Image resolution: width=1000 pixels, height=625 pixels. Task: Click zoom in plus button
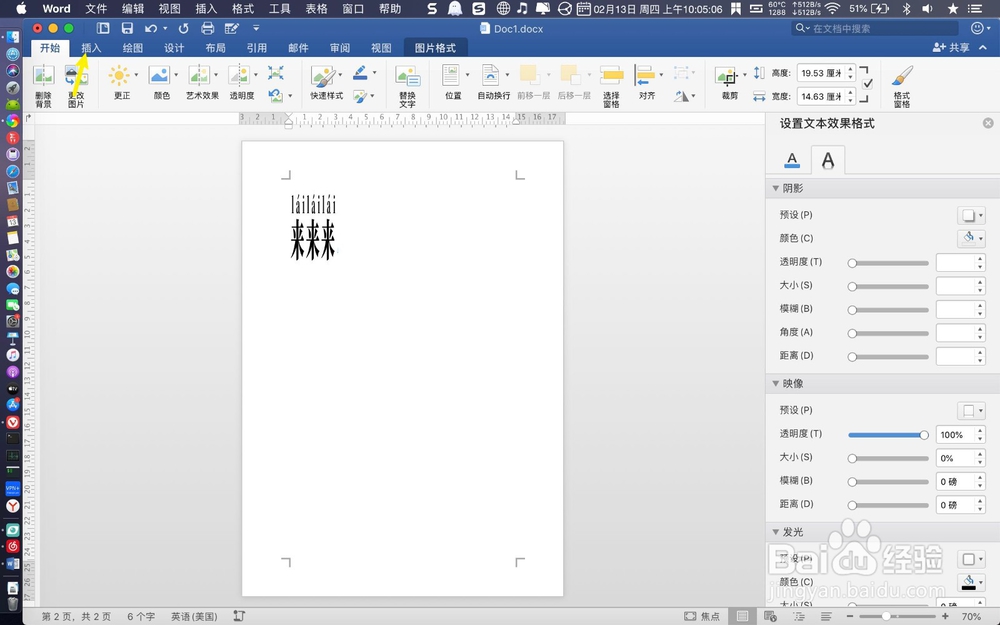point(945,616)
